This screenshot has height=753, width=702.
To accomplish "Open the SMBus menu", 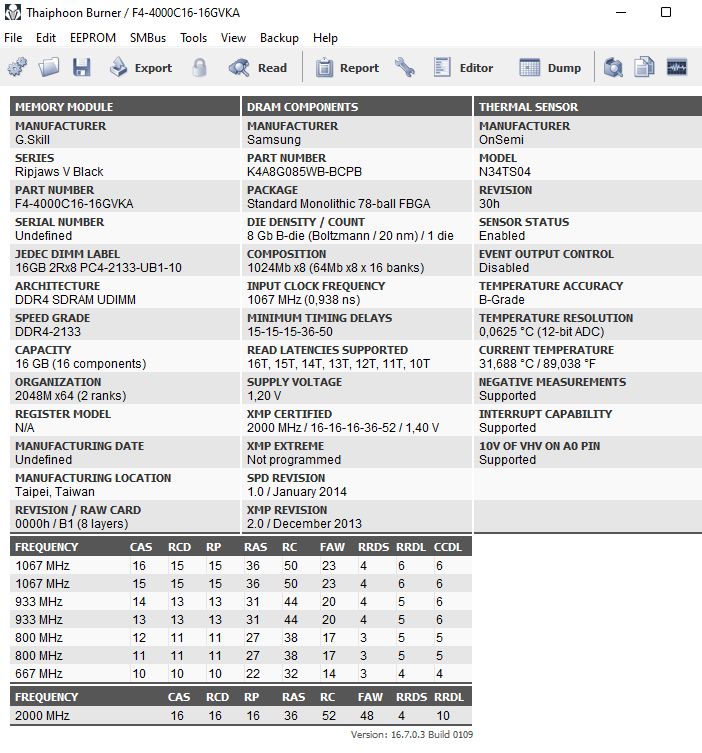I will (148, 38).
